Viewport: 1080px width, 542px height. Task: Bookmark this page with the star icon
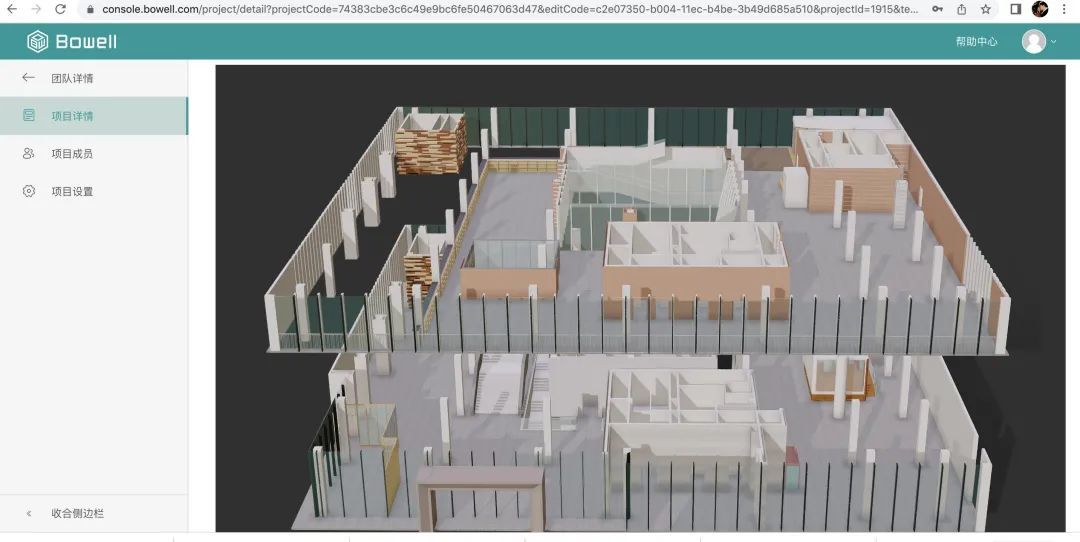(x=986, y=9)
